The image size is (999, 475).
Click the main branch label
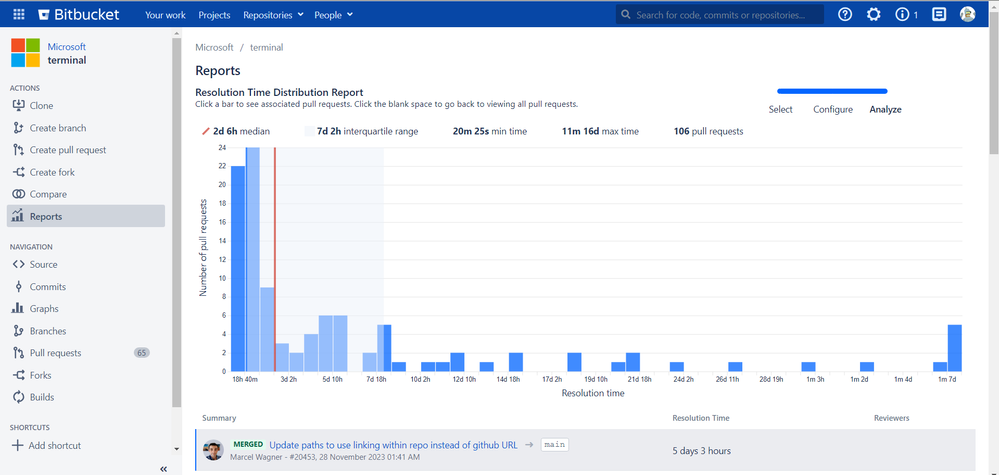554,444
